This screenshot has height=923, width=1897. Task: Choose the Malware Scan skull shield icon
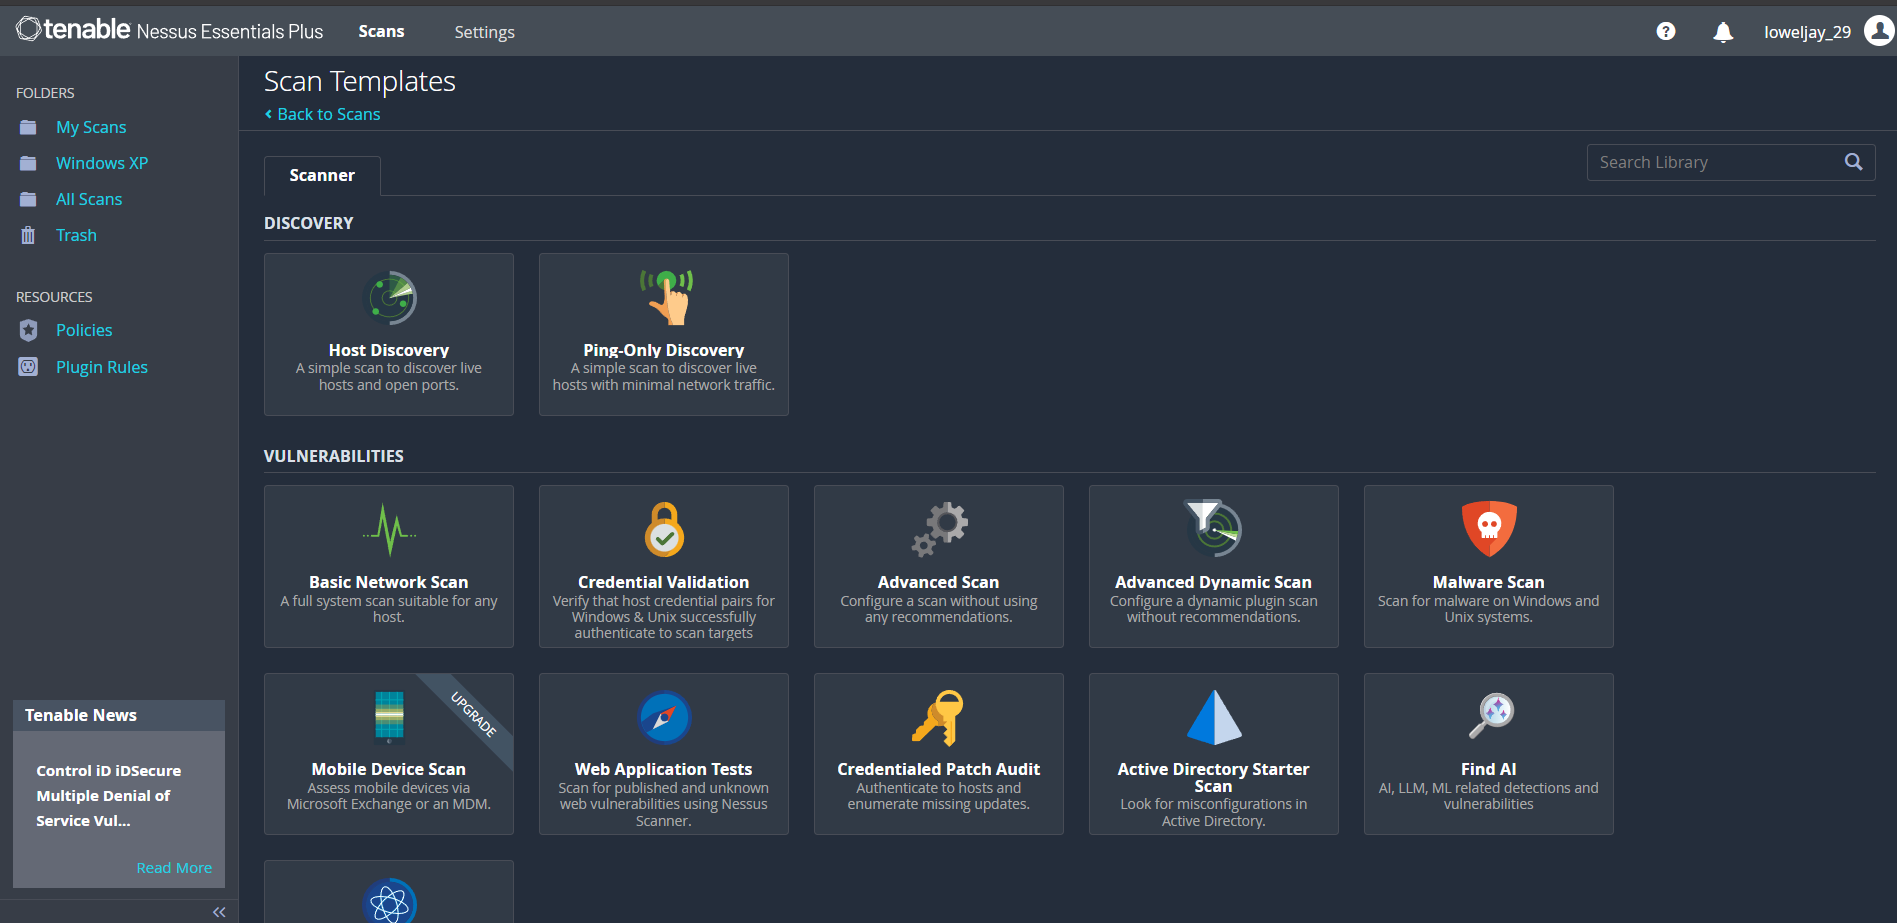point(1489,528)
